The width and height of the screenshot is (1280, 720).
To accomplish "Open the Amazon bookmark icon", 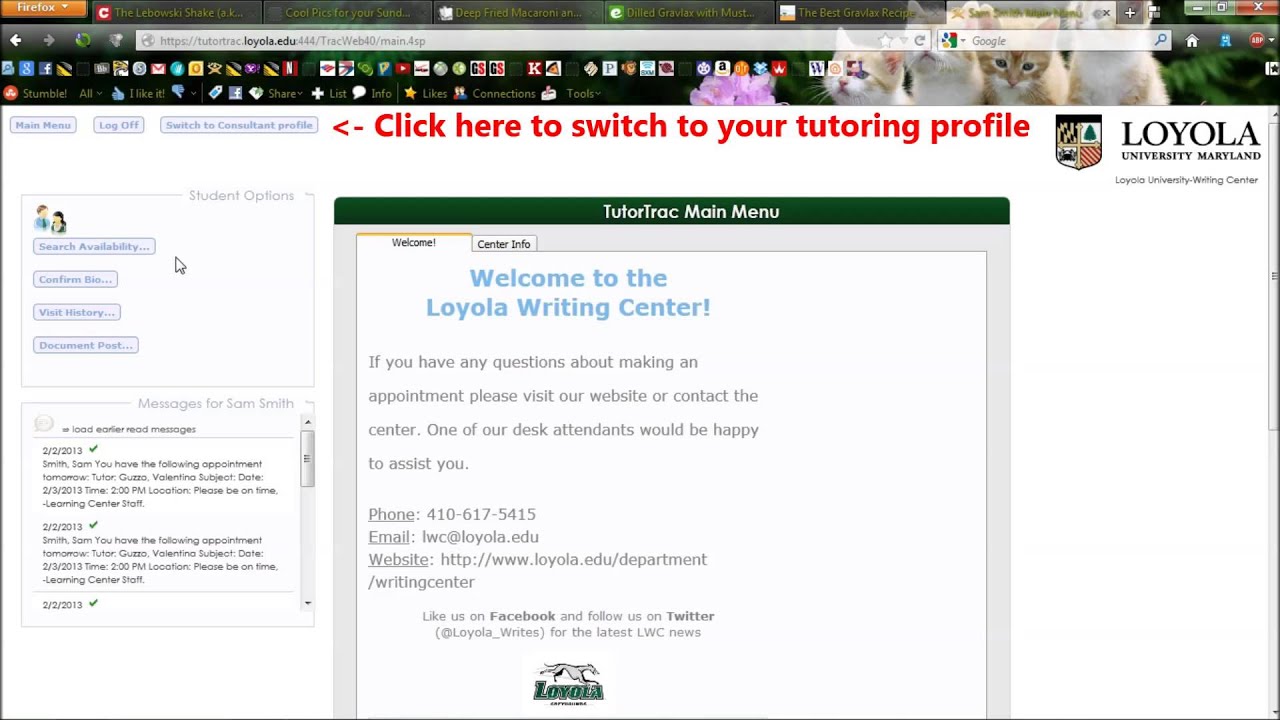I will (722, 68).
